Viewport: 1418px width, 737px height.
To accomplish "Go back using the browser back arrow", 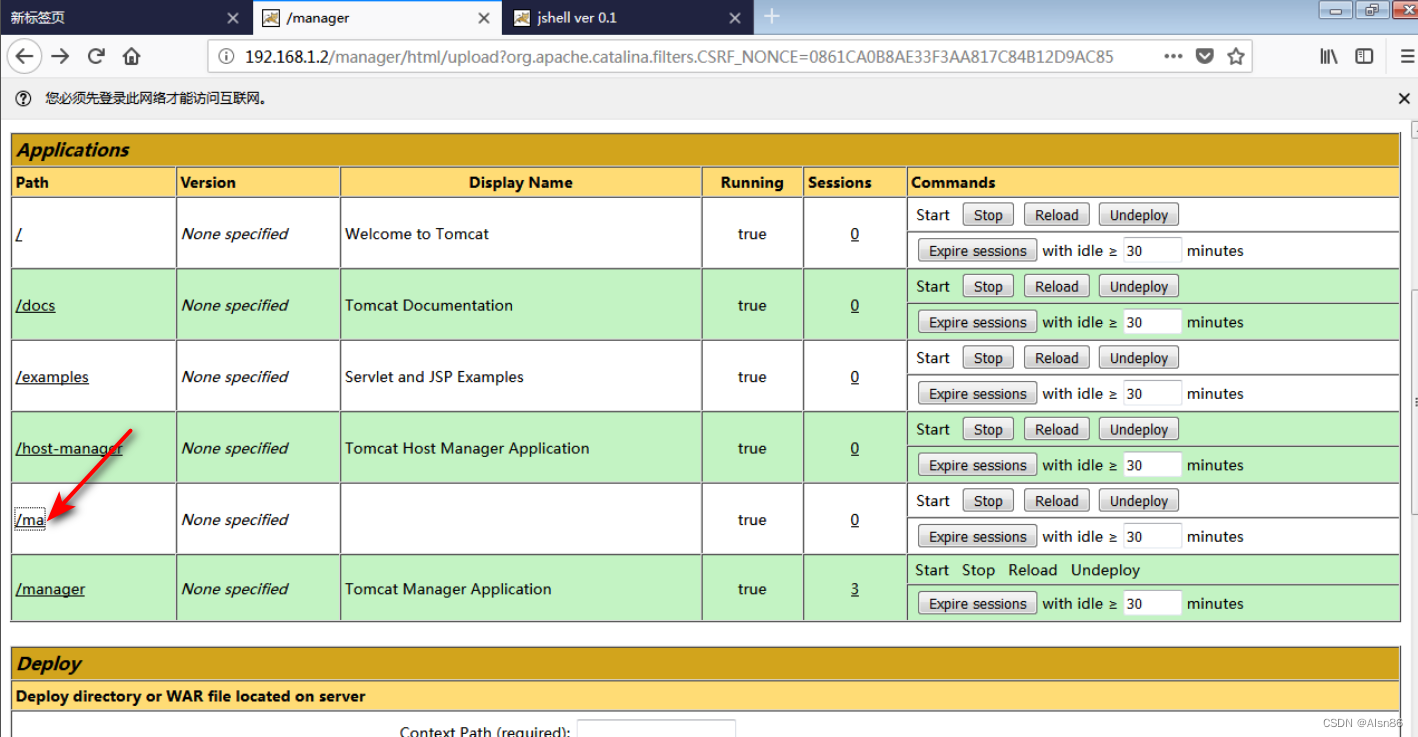I will click(24, 56).
